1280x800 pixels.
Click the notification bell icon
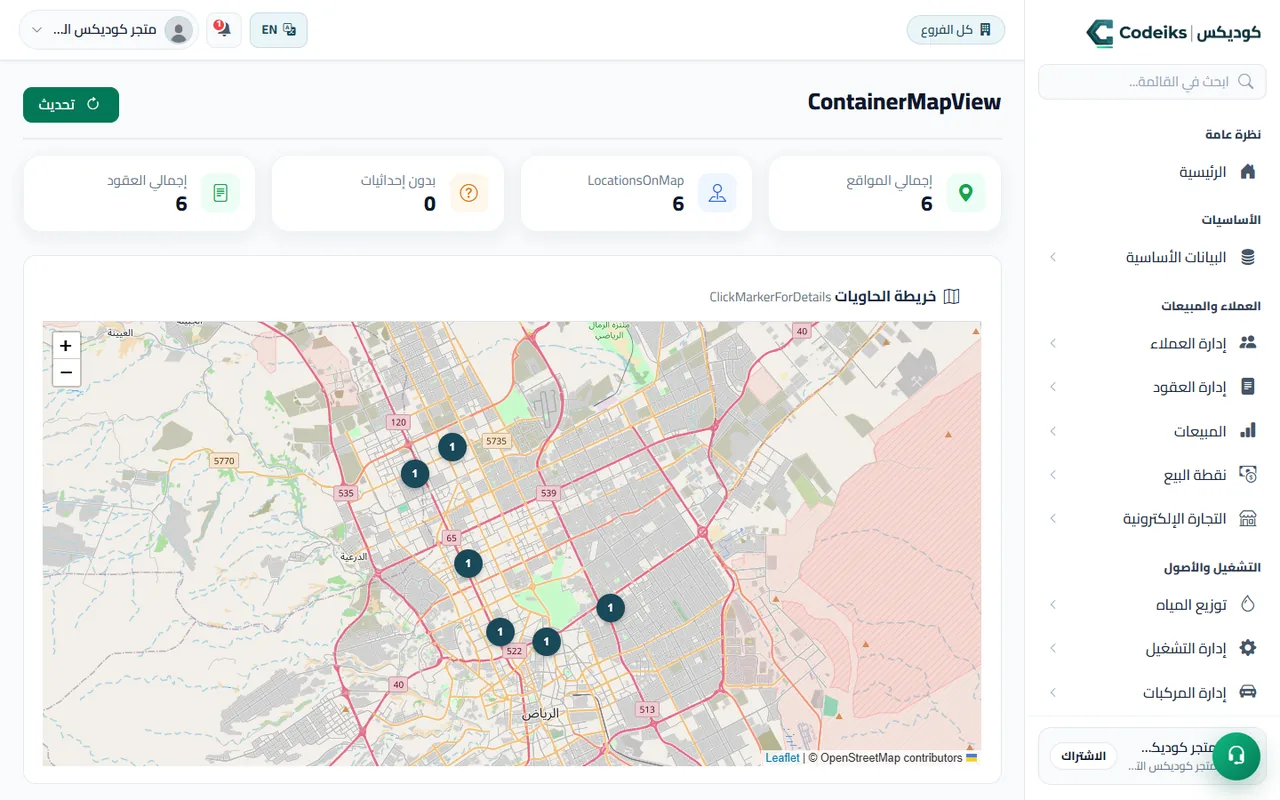224,30
